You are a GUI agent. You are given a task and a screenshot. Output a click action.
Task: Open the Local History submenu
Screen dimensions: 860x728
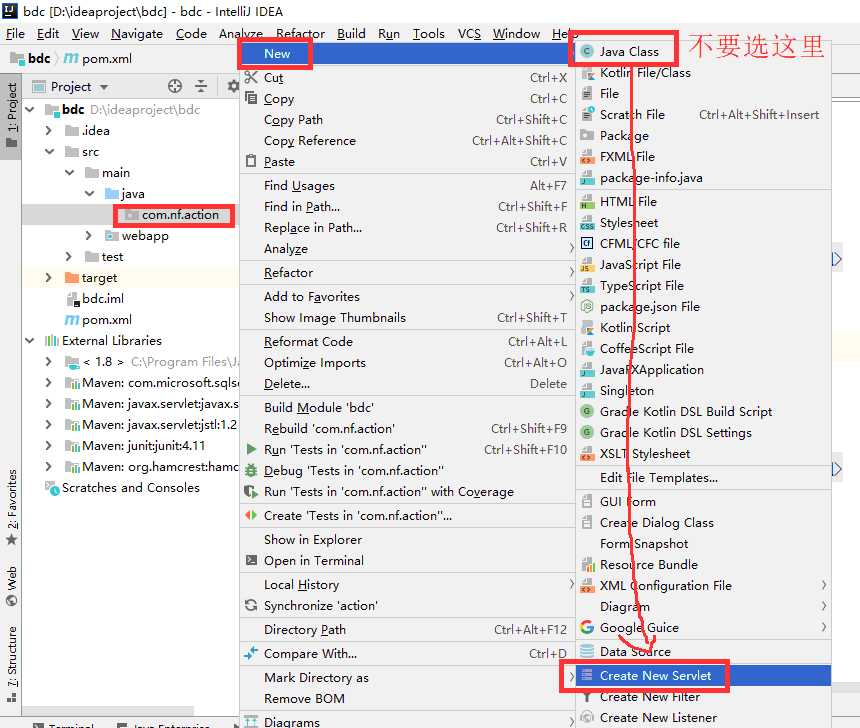click(x=406, y=584)
